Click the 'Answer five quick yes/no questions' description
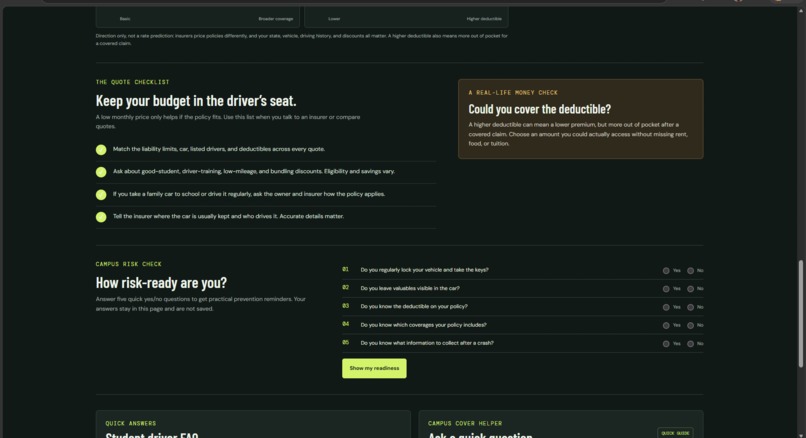806x438 pixels. (x=200, y=304)
